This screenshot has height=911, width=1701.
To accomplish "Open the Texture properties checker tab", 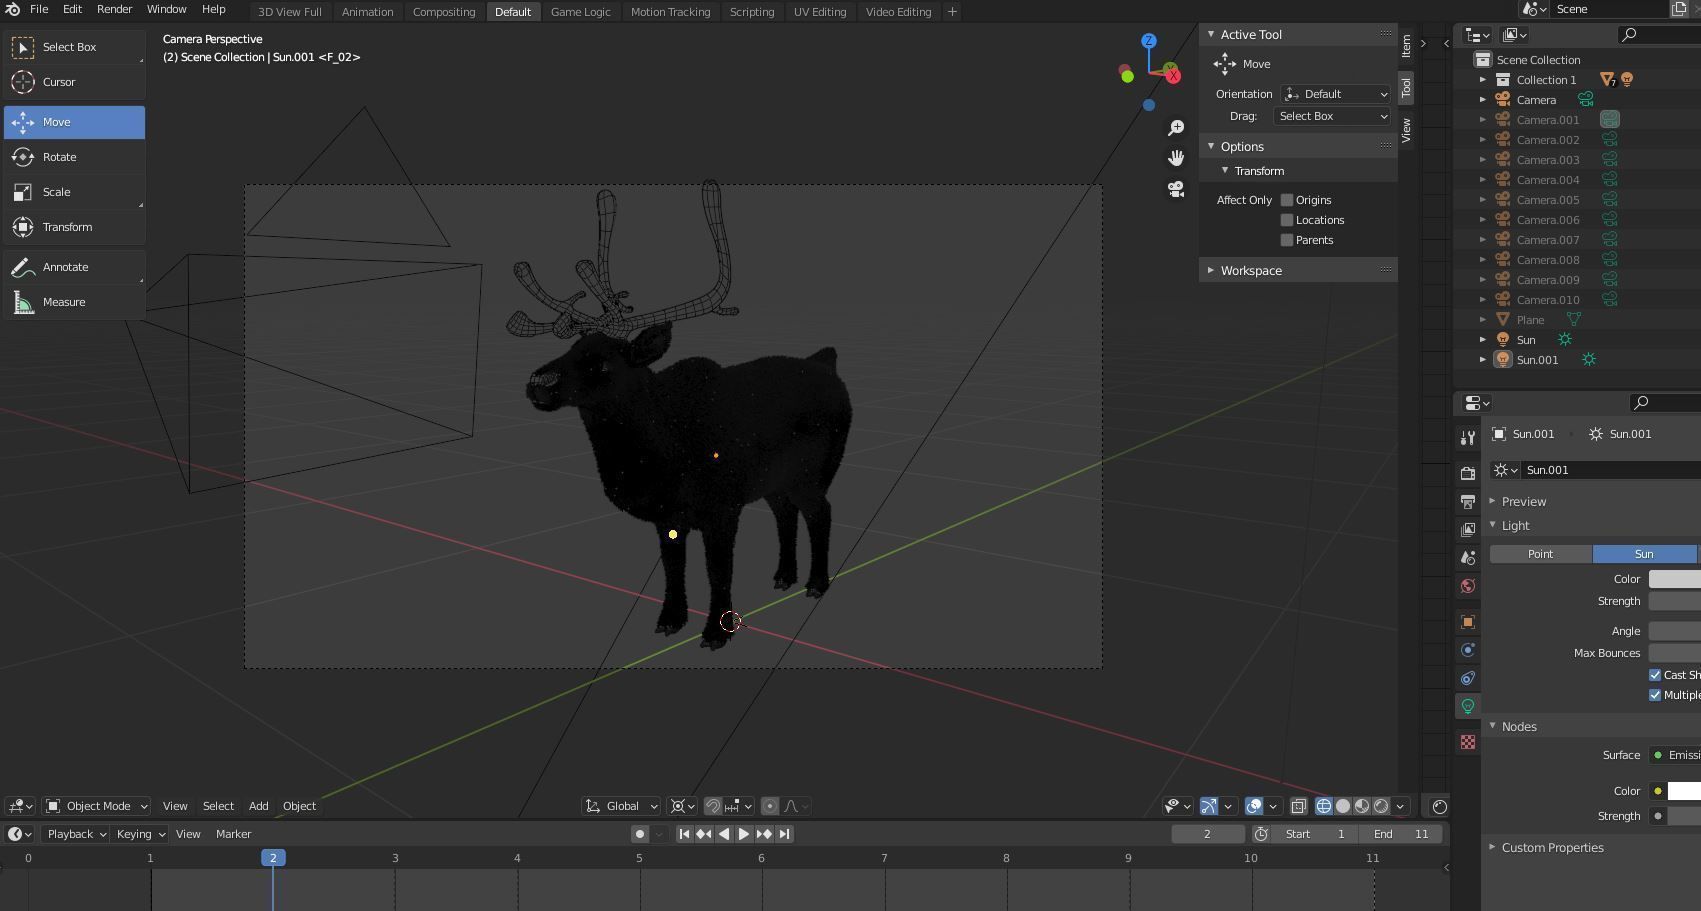I will (x=1468, y=742).
